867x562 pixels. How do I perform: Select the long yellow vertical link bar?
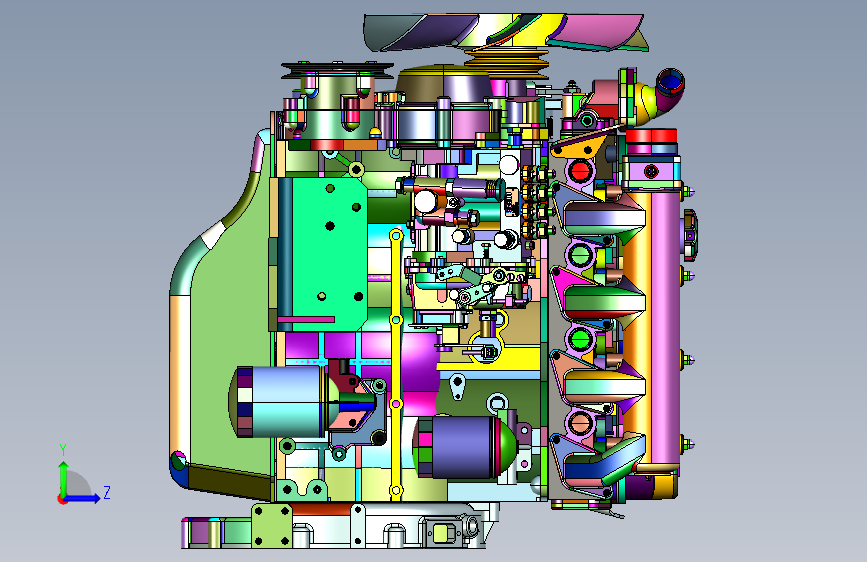pos(396,365)
